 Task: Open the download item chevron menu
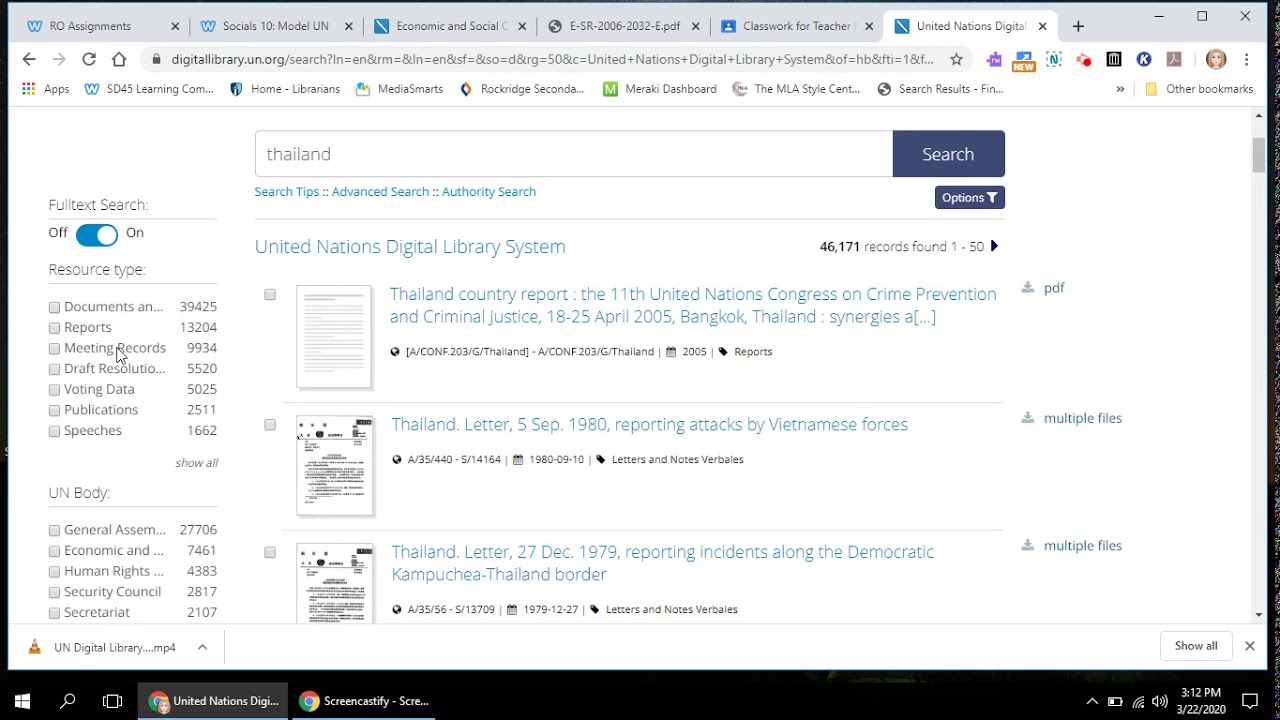pyautogui.click(x=202, y=647)
